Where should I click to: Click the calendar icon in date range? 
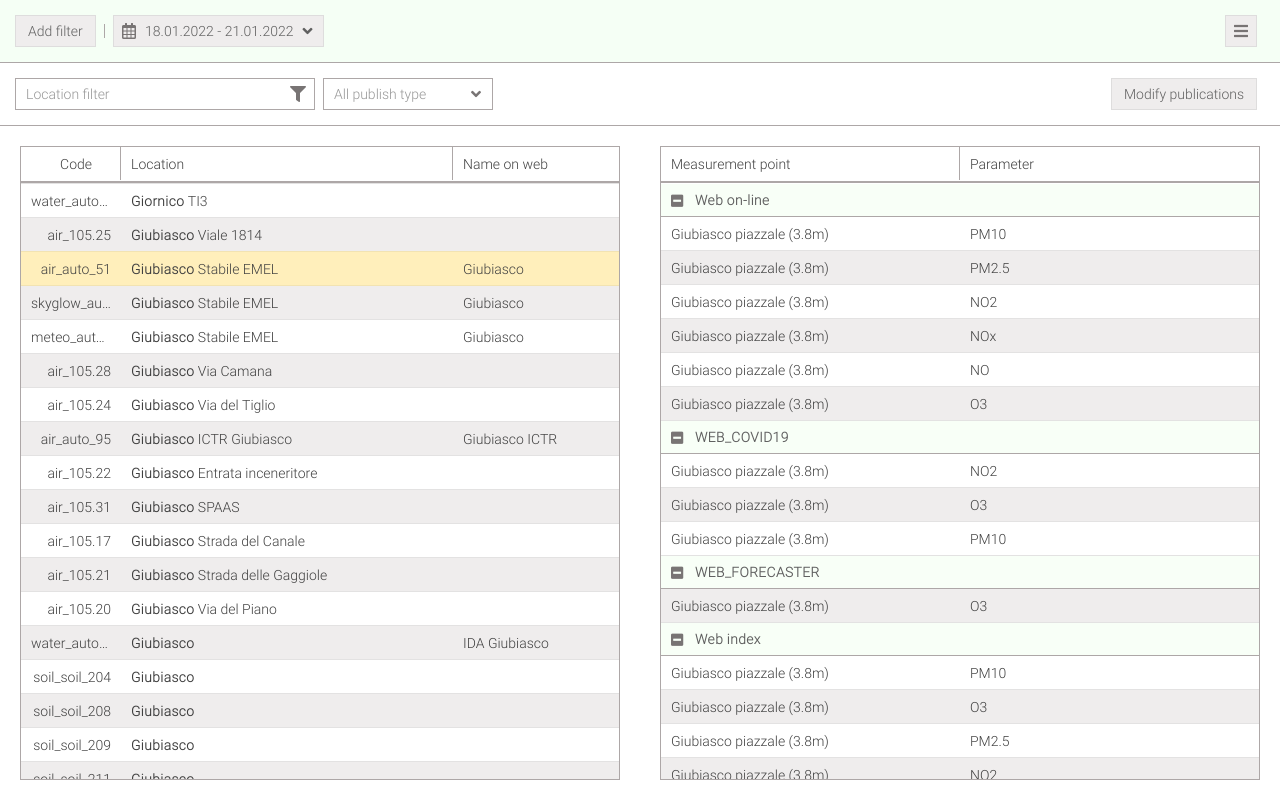(129, 31)
